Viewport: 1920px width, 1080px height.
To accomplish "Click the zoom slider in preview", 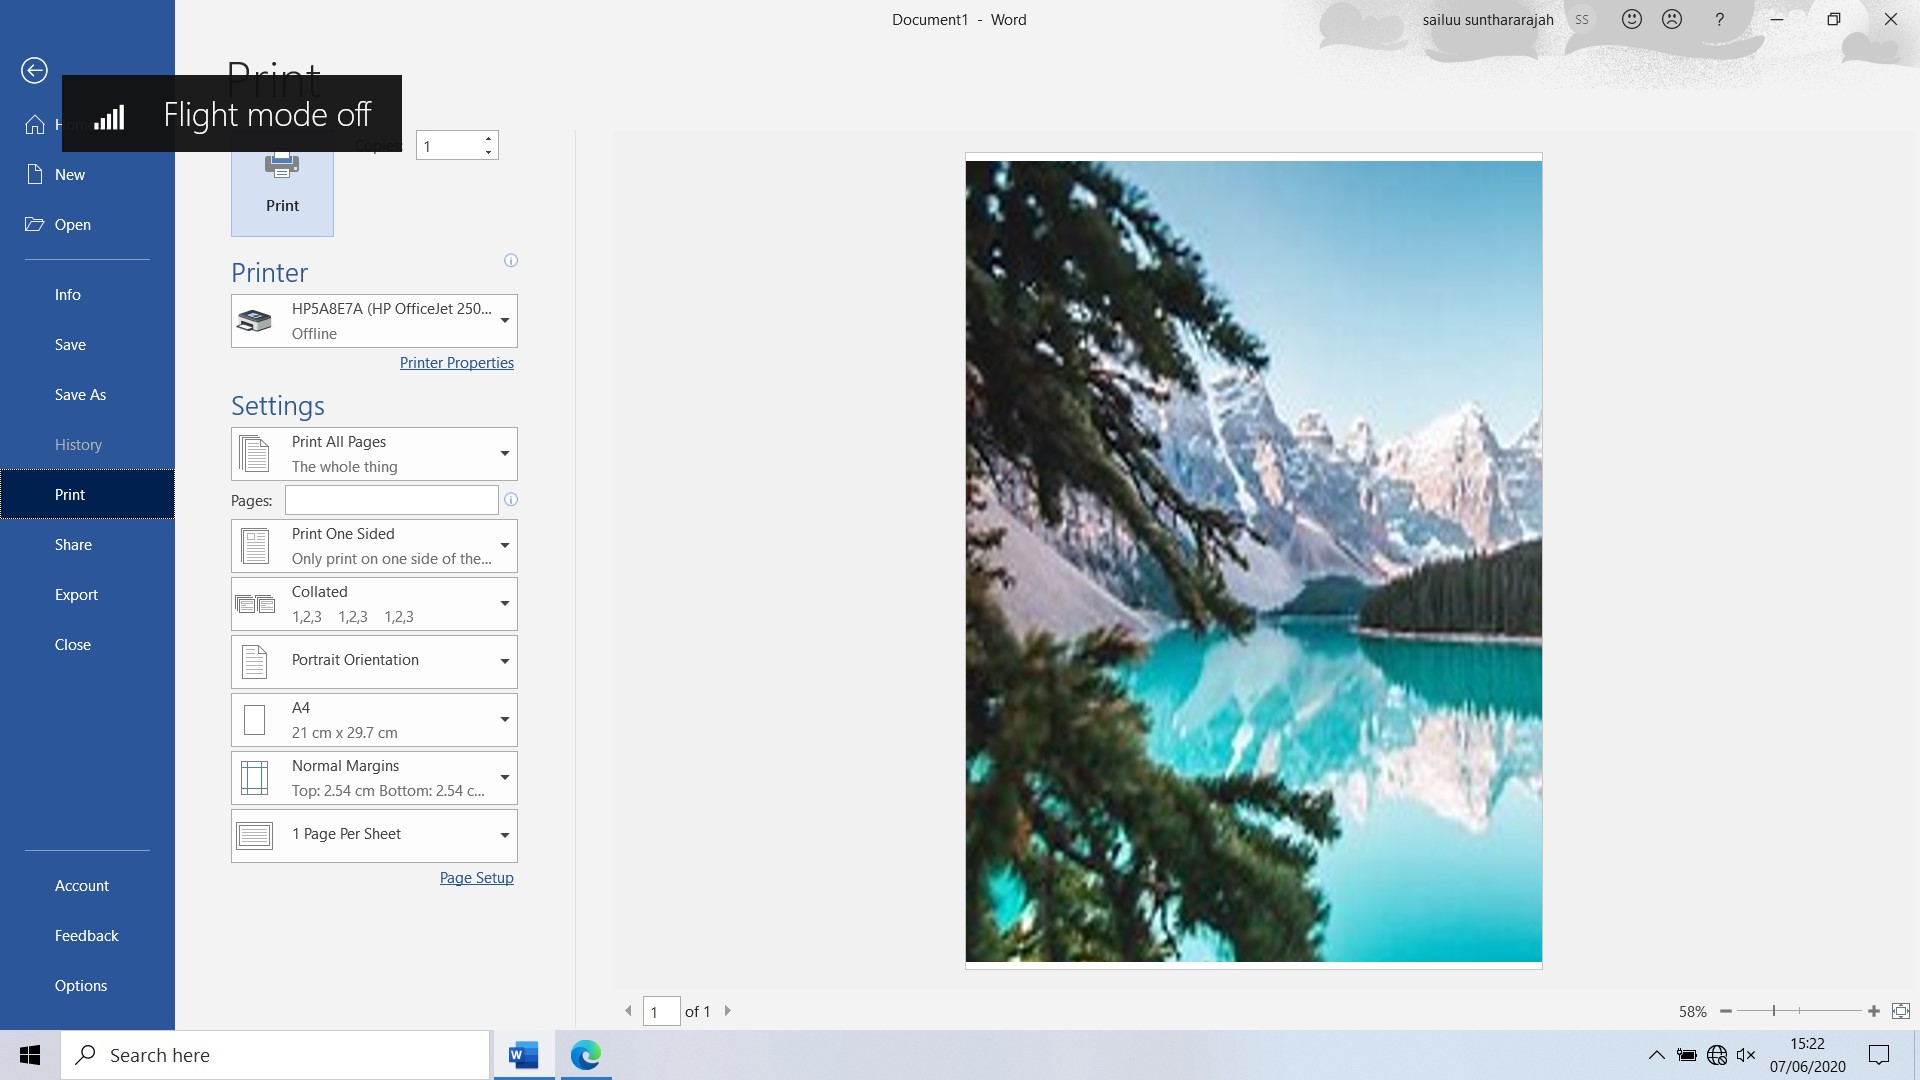I will click(x=1774, y=1012).
